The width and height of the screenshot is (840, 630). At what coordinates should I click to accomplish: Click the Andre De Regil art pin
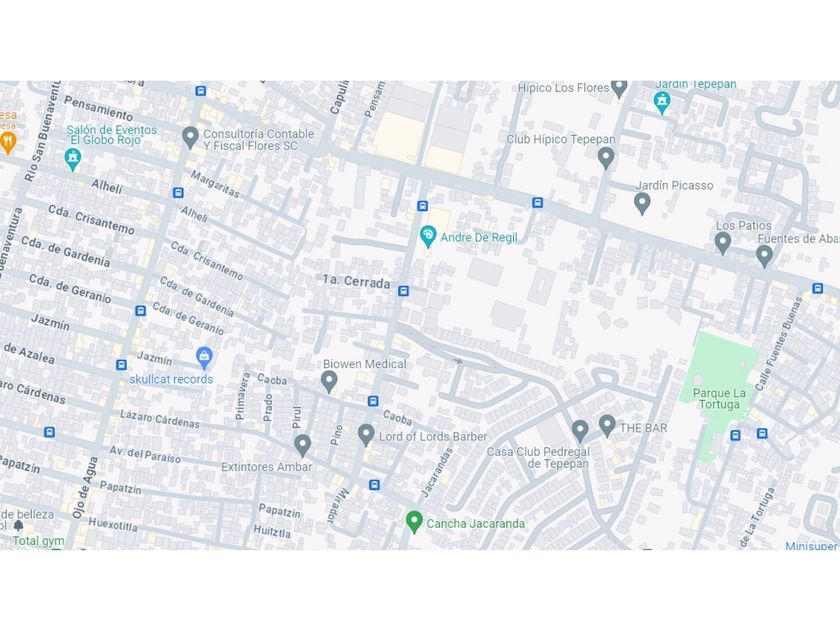coord(428,237)
